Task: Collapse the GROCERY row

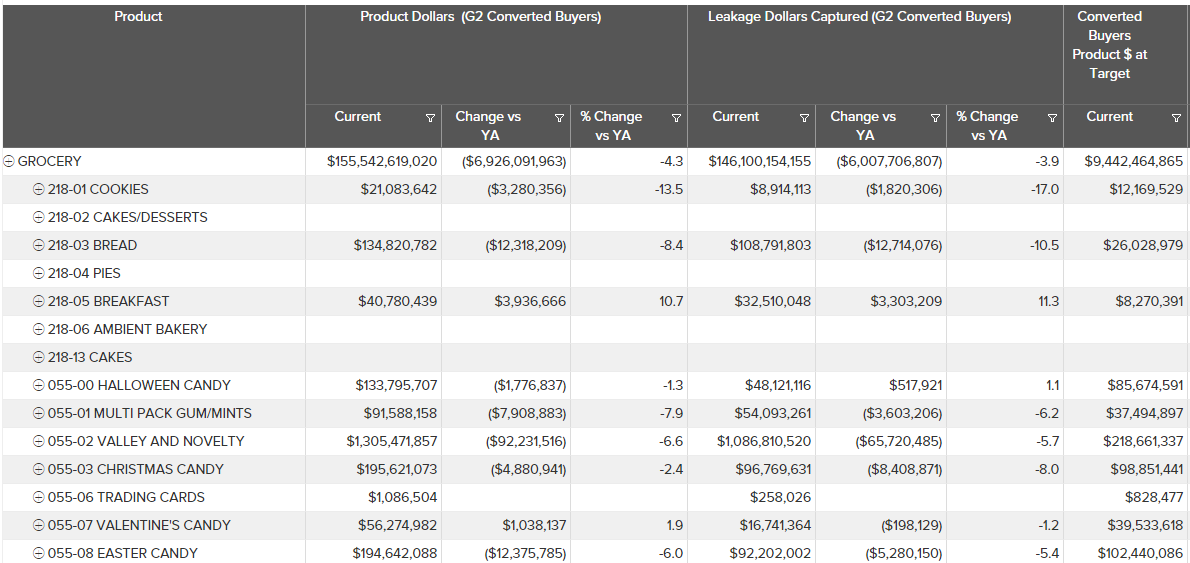Action: [x=9, y=161]
